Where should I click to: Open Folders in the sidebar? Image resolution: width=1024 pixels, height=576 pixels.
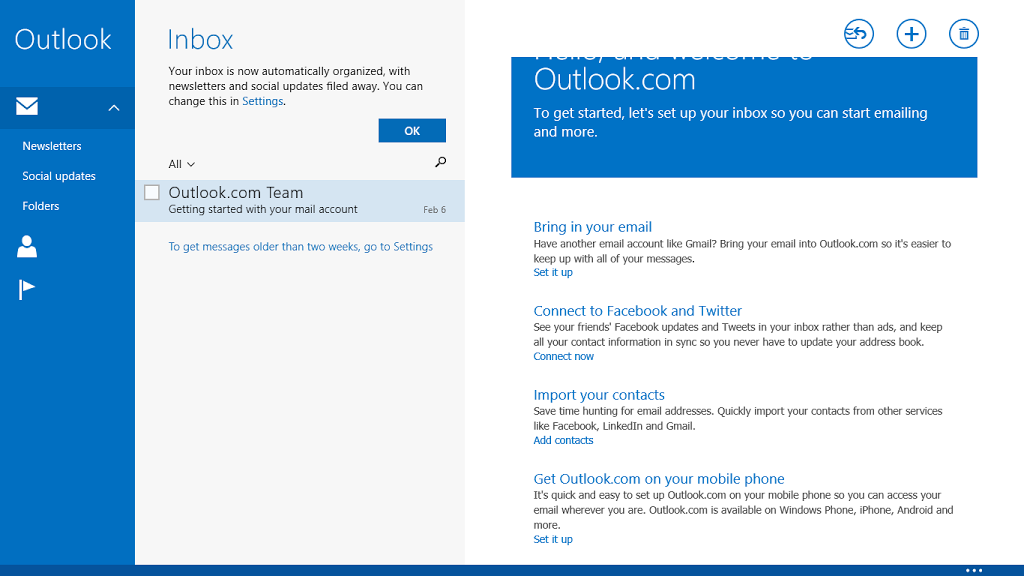tap(41, 206)
